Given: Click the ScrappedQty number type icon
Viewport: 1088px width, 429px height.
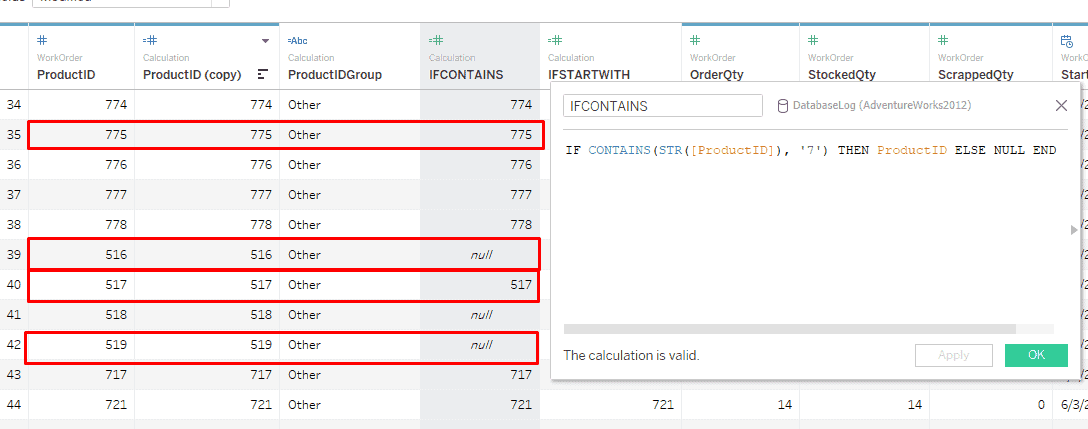Looking at the screenshot, I should tap(944, 40).
